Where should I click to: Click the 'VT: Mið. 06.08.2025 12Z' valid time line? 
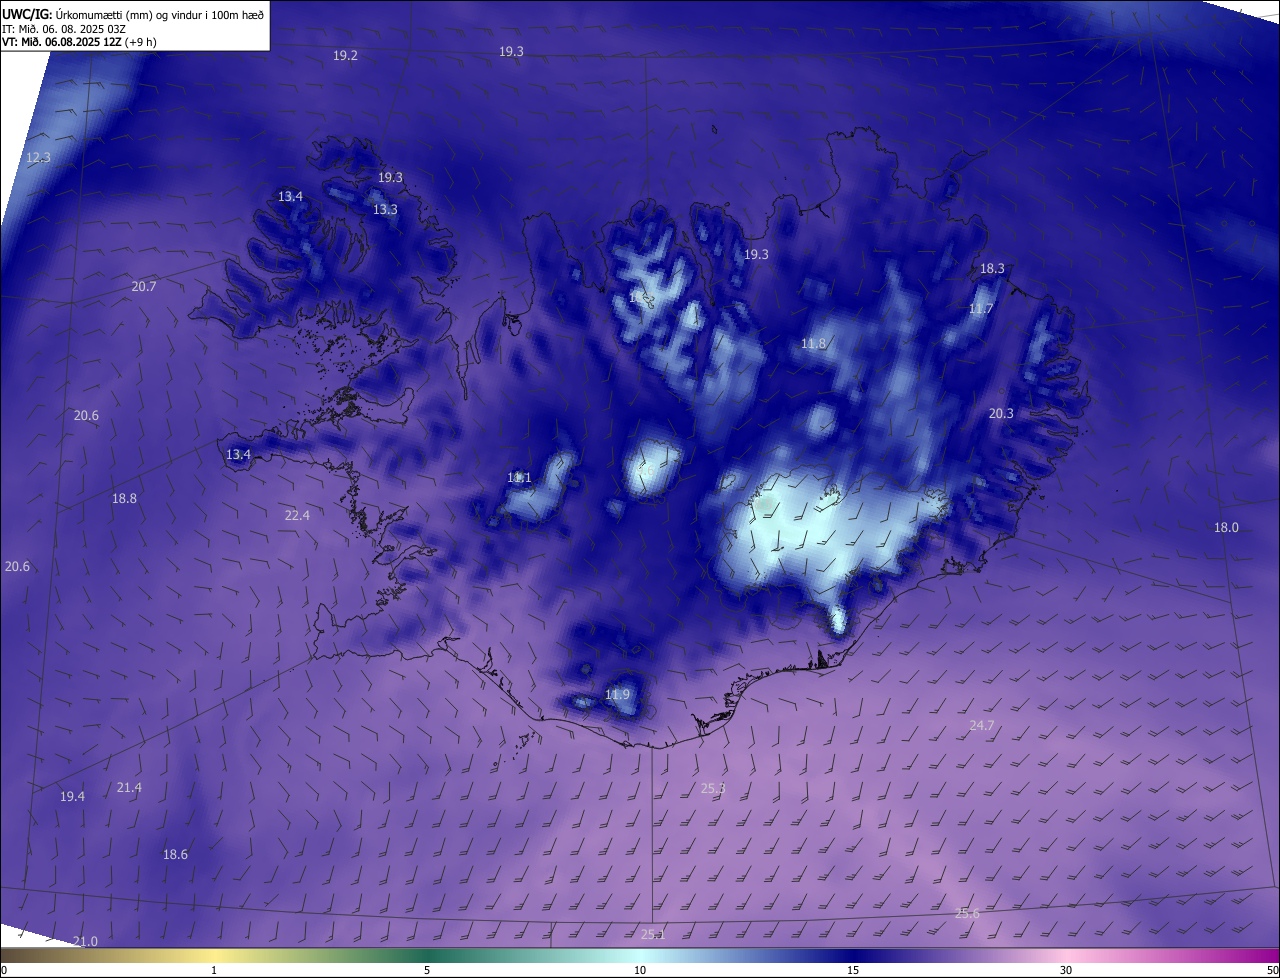(x=79, y=42)
